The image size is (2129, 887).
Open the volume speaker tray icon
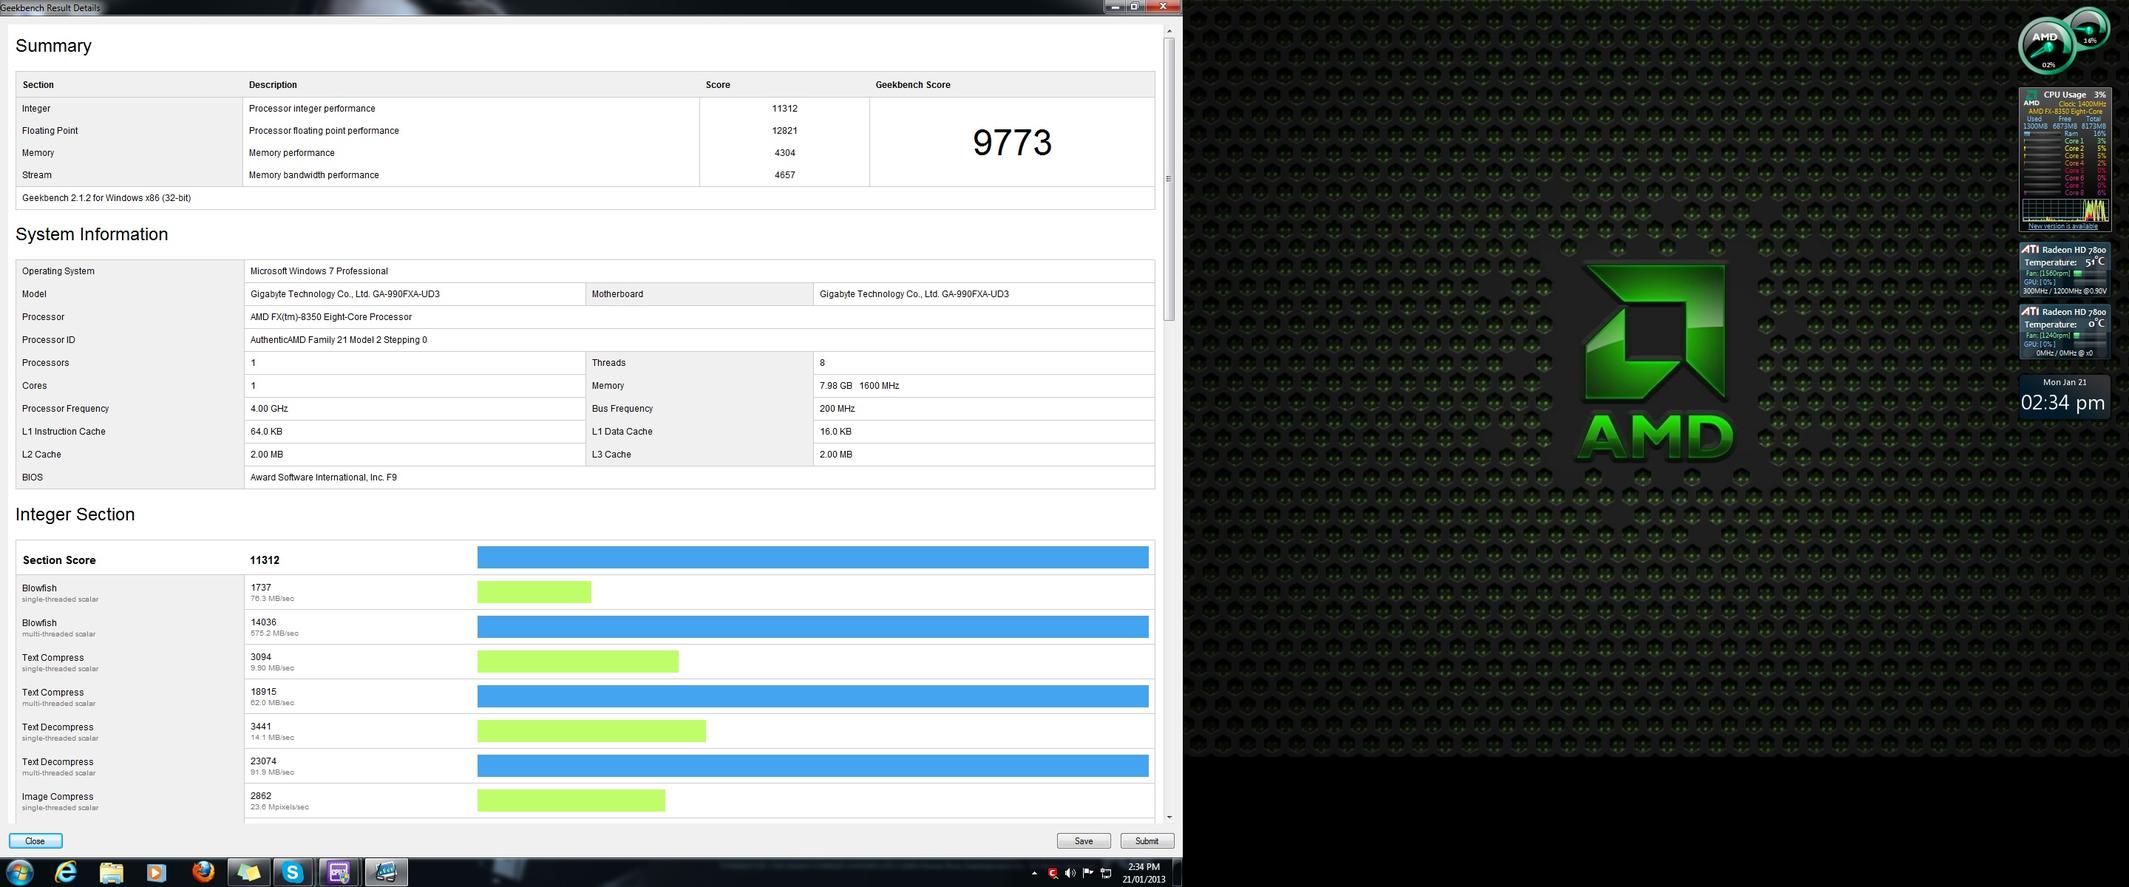tap(1070, 873)
